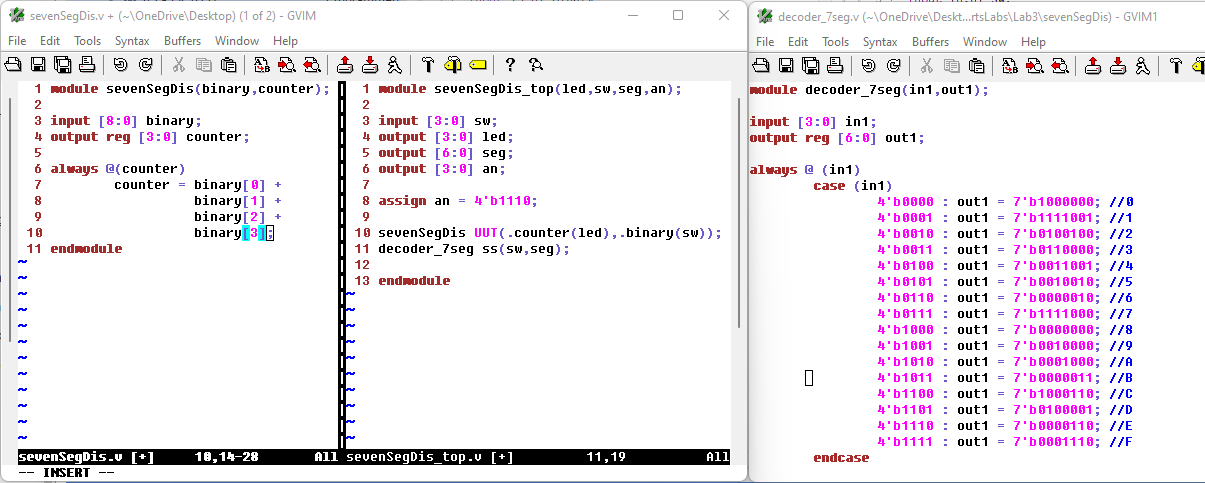Image resolution: width=1205 pixels, height=483 pixels.
Task: Click Open file icon in sevenSegDis.v window
Action: click(14, 65)
